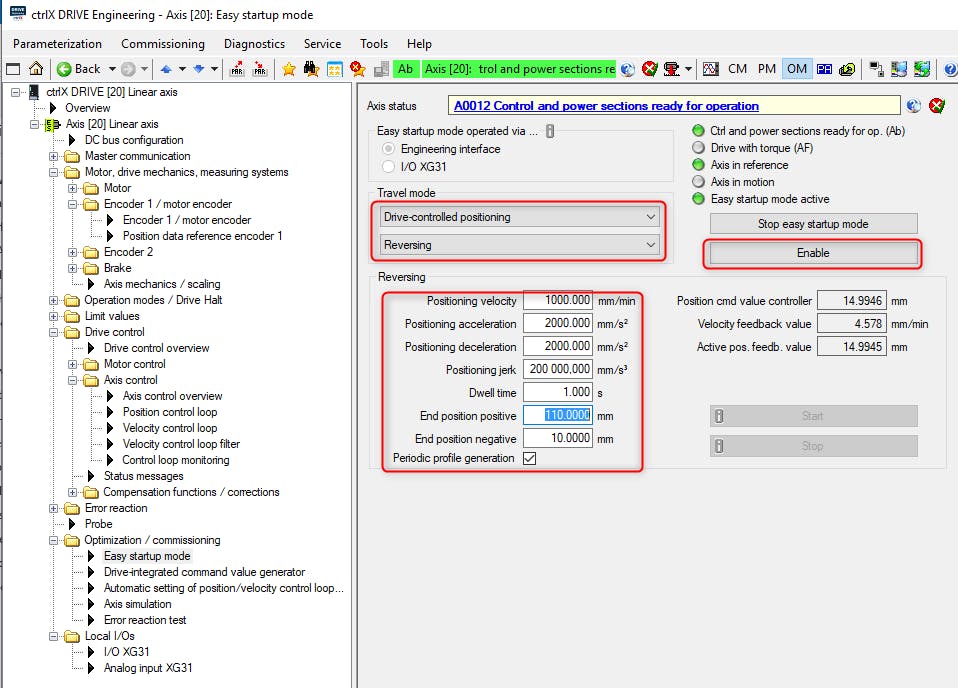
Task: Open the Reversing travel mode dropdown
Action: click(519, 245)
